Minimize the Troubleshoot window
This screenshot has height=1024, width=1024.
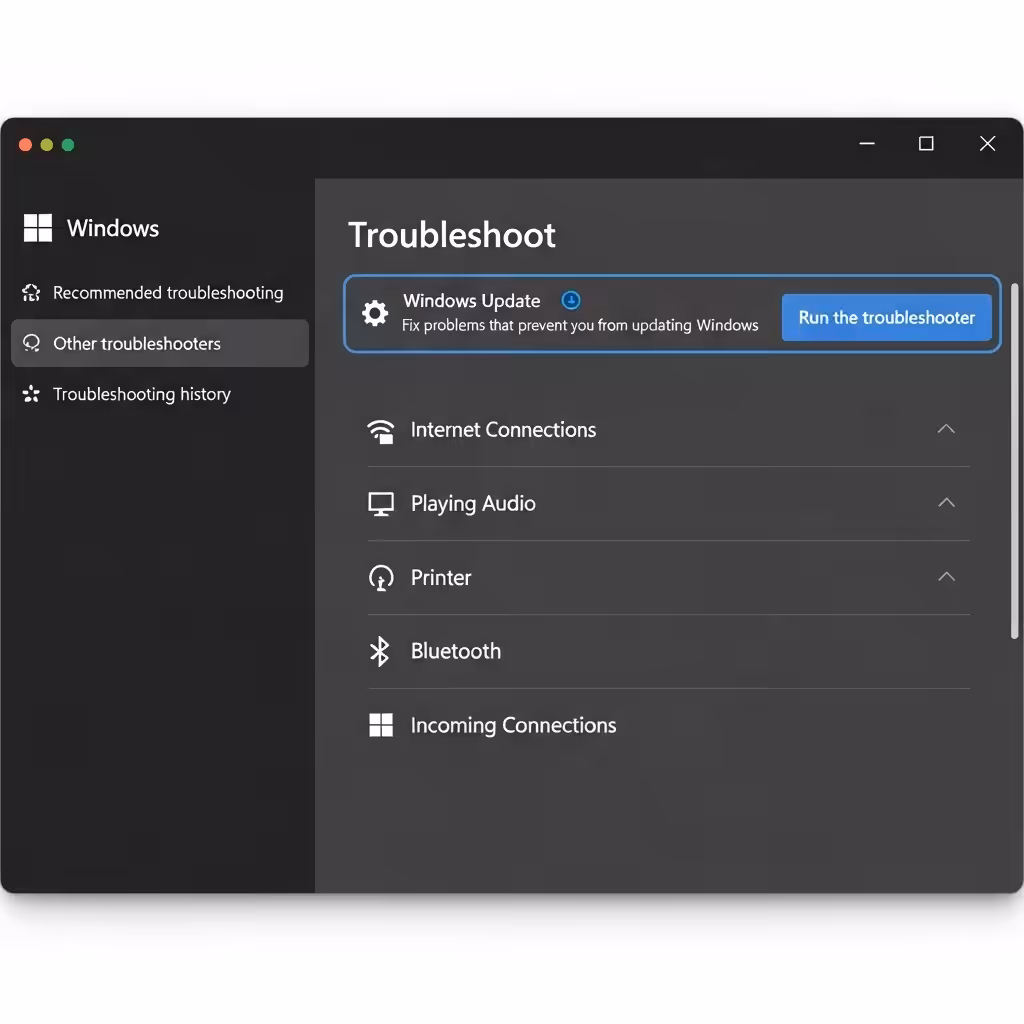tap(867, 144)
